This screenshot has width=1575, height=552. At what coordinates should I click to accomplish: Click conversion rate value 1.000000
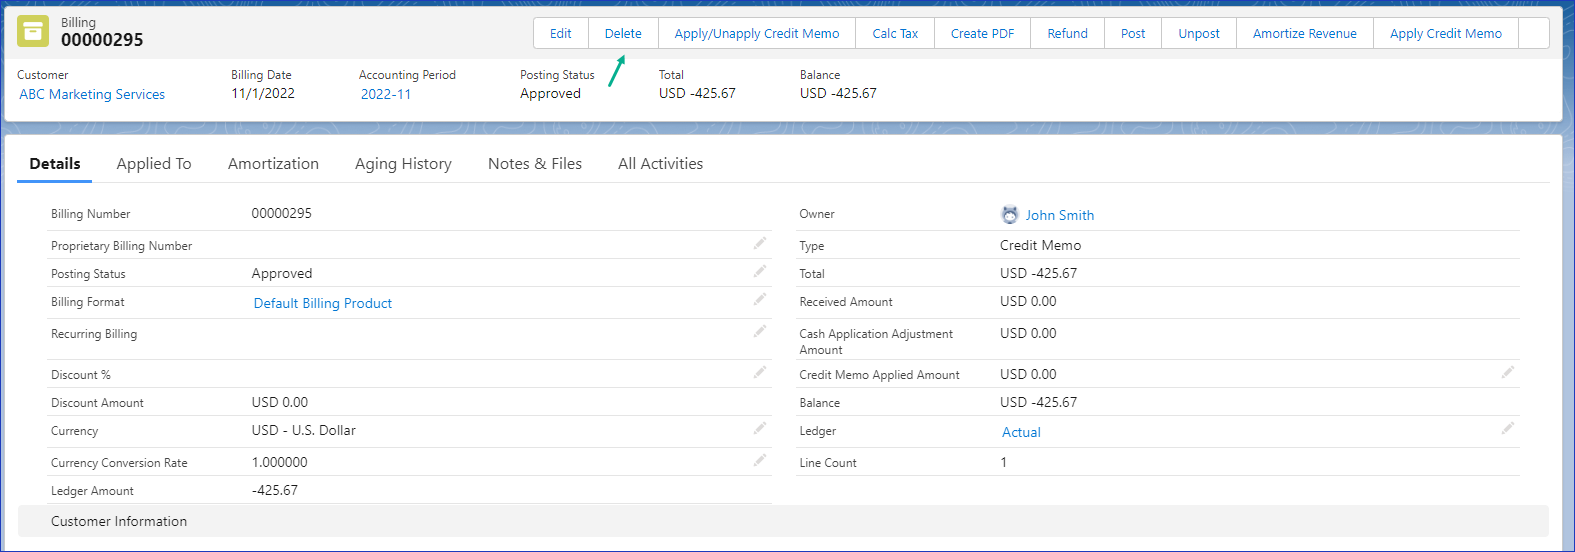click(x=280, y=462)
